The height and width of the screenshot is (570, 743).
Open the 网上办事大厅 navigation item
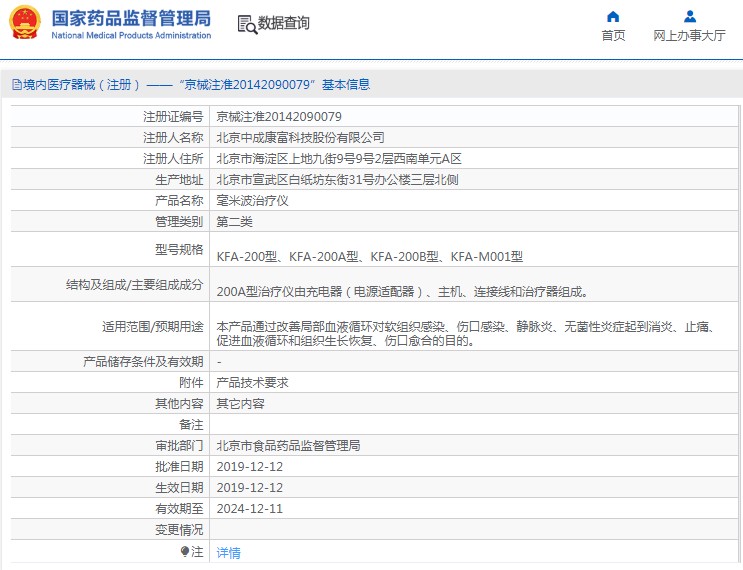689,35
